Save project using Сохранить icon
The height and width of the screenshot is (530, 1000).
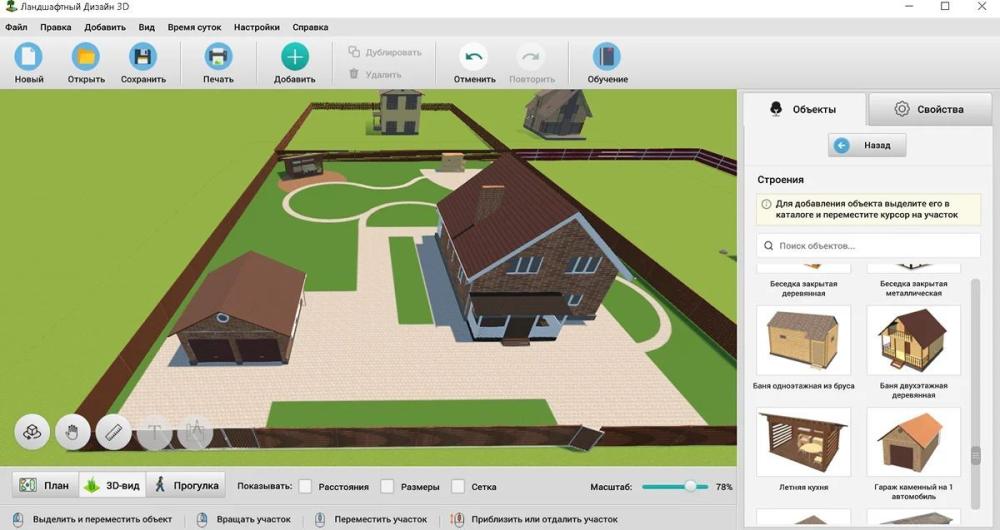pos(143,57)
